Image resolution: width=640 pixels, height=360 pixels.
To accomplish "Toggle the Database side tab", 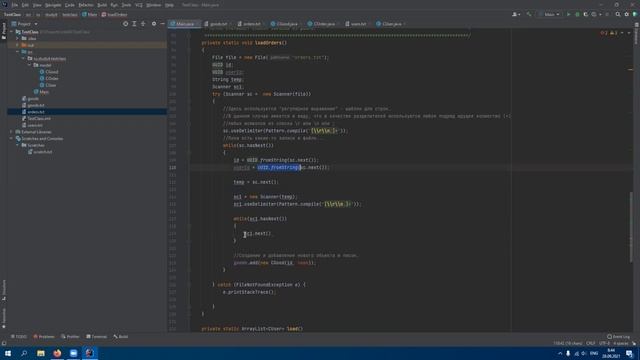I will 636,33.
